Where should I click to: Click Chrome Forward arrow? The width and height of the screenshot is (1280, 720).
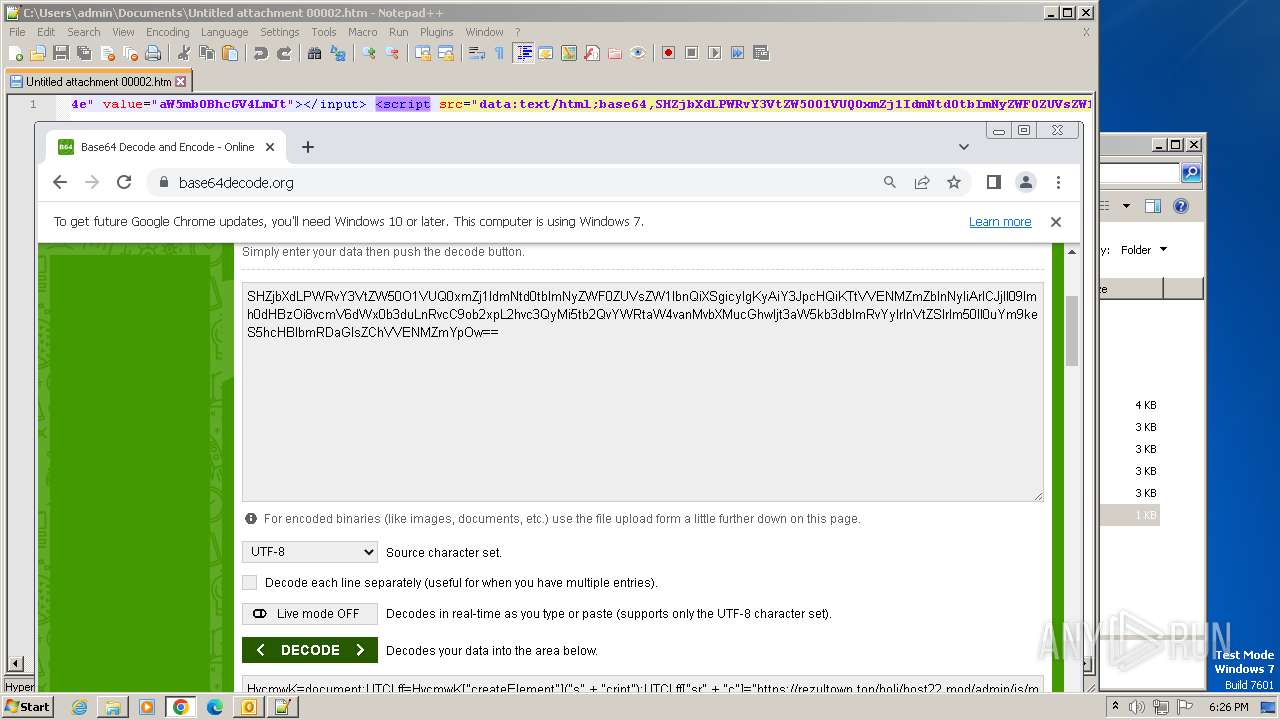click(92, 182)
